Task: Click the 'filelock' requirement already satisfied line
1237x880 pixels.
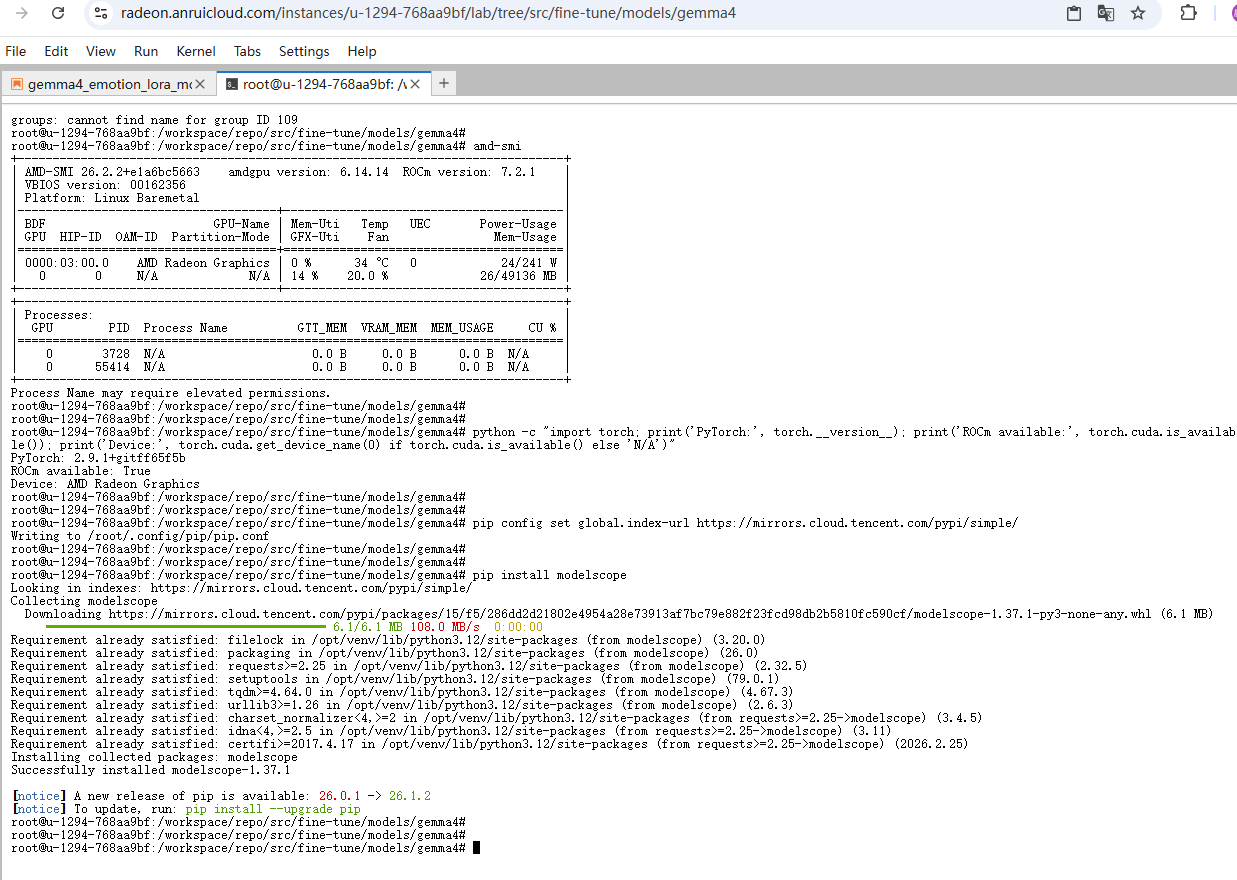Action: tap(388, 640)
